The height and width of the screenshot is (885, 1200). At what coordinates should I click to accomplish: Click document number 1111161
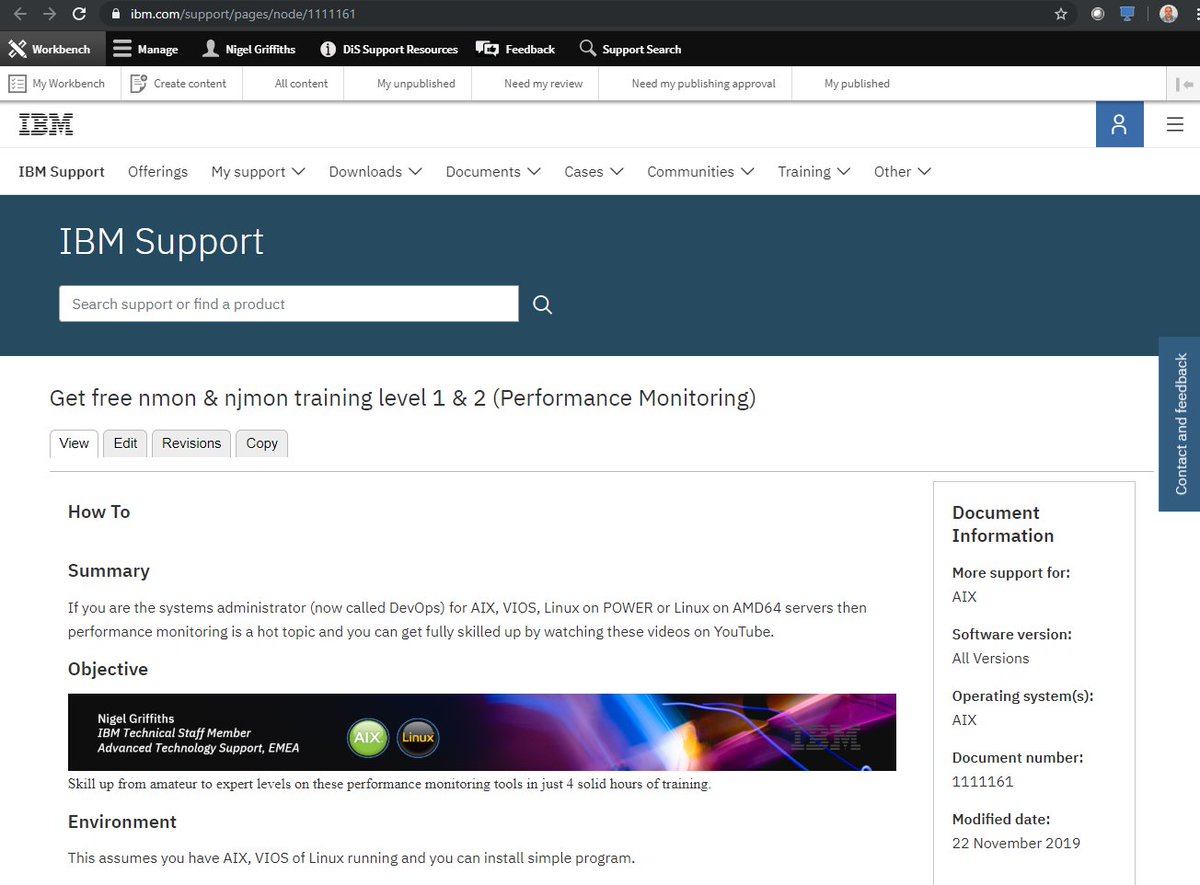point(983,781)
